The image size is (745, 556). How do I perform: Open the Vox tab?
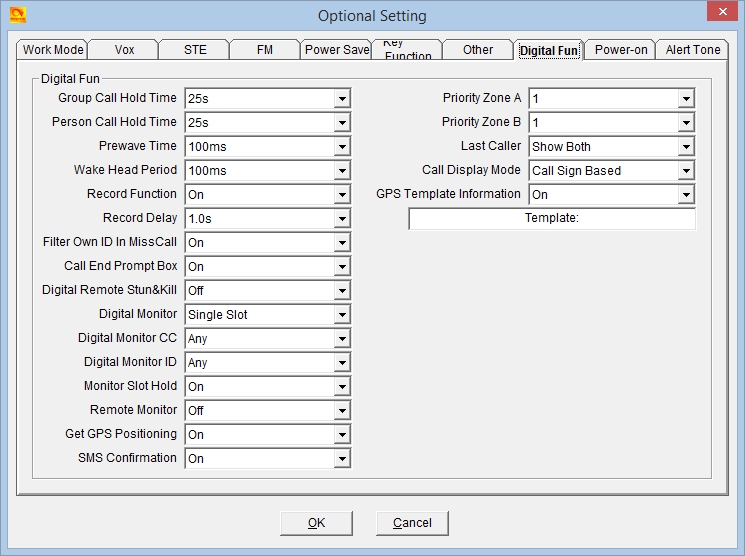coord(124,49)
